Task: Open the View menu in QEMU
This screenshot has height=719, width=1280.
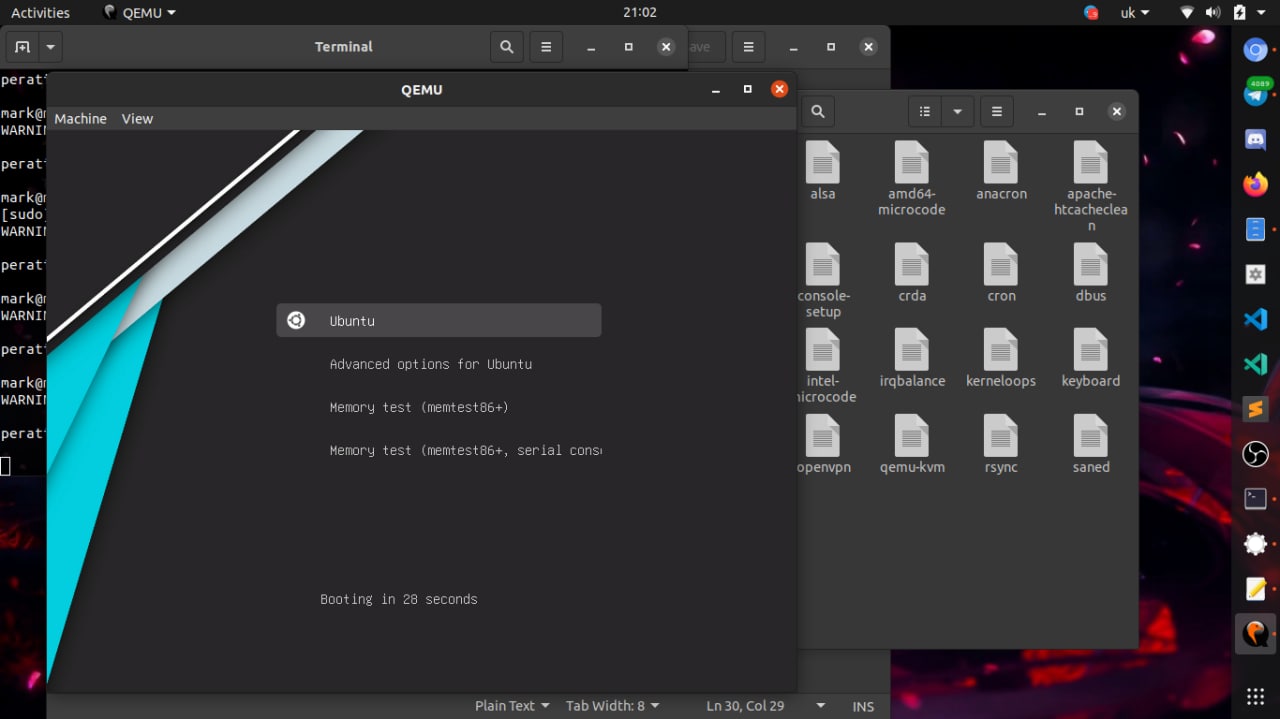Action: (x=137, y=118)
